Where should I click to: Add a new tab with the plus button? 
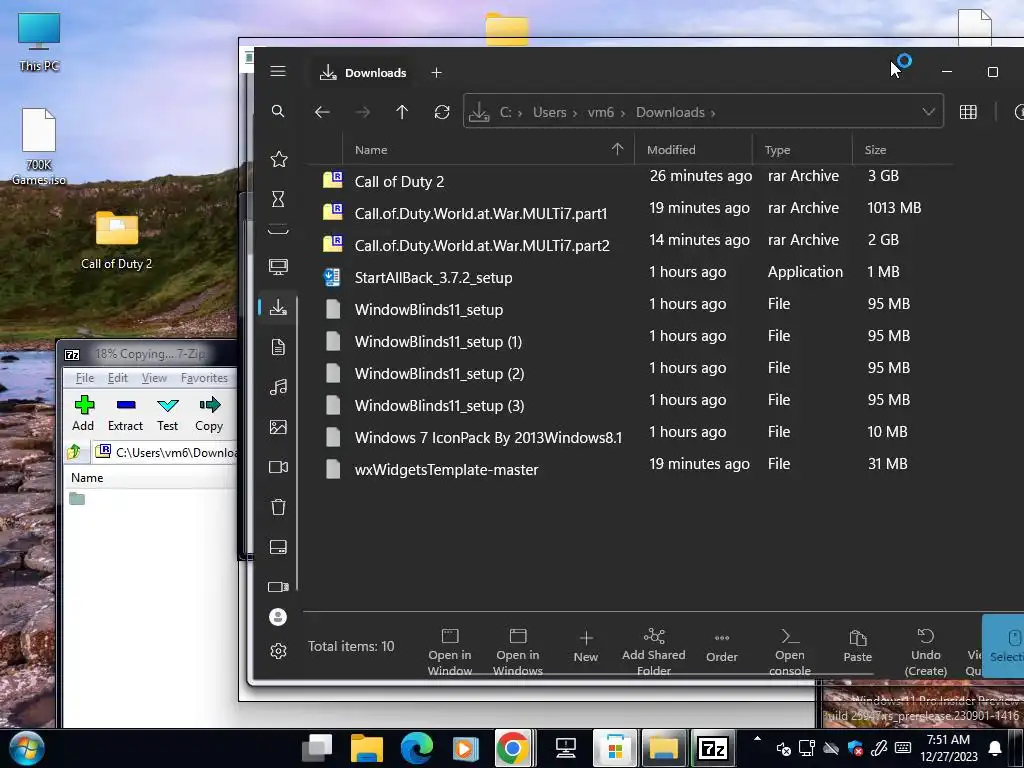(x=436, y=72)
